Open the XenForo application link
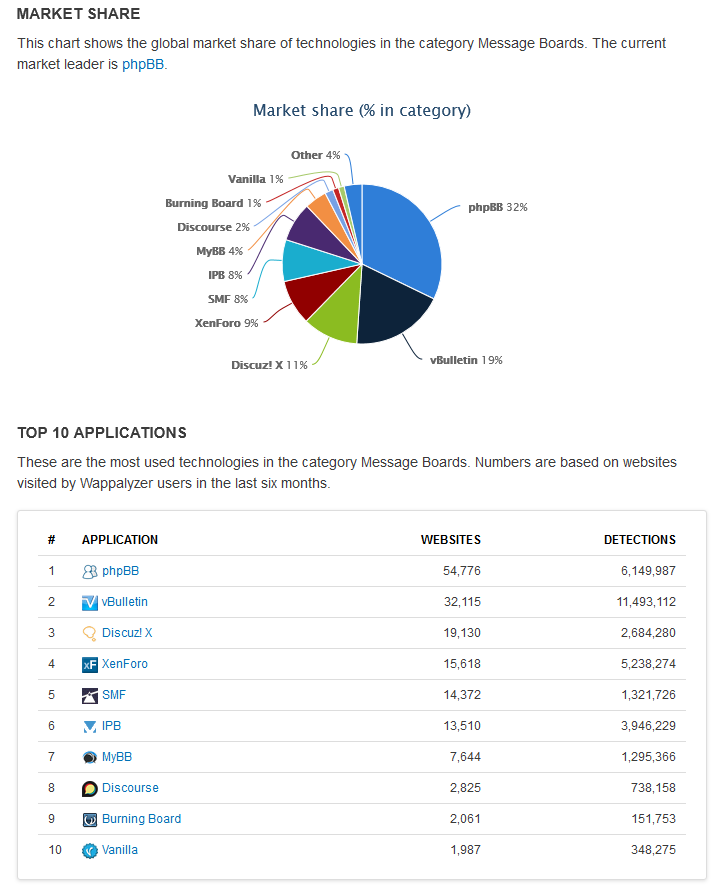725x896 pixels. [125, 664]
